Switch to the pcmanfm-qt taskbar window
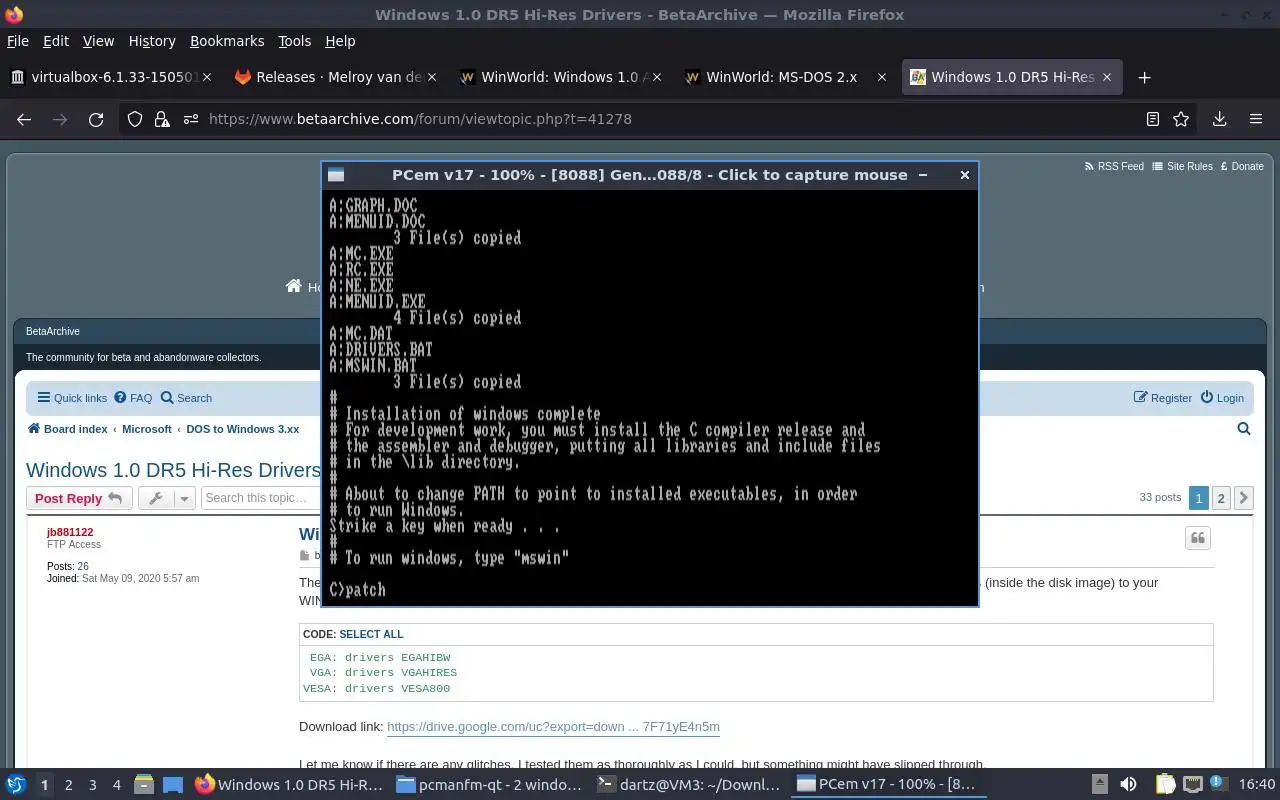The image size is (1280, 800). coord(487,785)
